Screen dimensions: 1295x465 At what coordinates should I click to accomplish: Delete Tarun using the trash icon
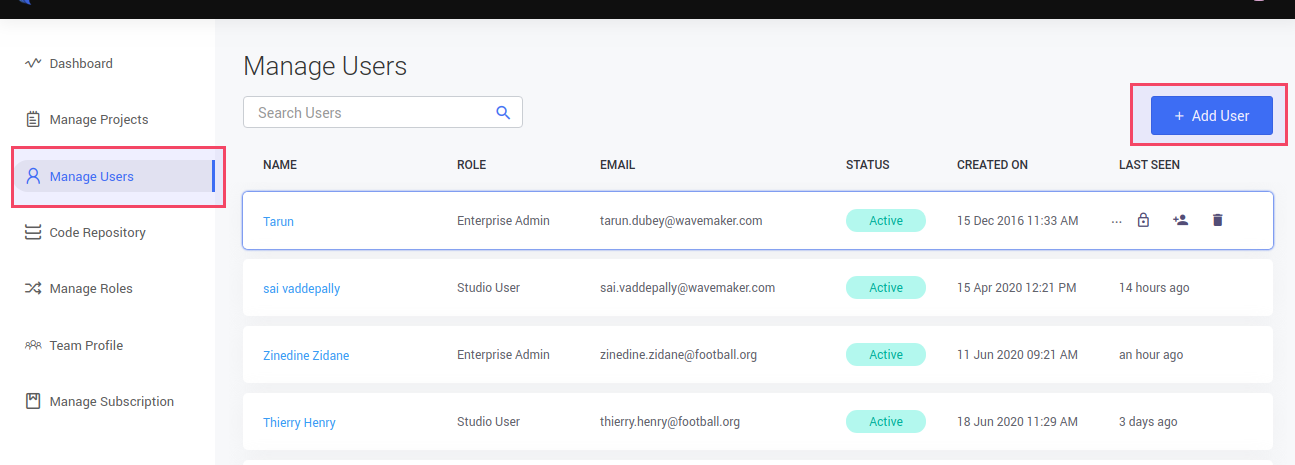pos(1217,220)
